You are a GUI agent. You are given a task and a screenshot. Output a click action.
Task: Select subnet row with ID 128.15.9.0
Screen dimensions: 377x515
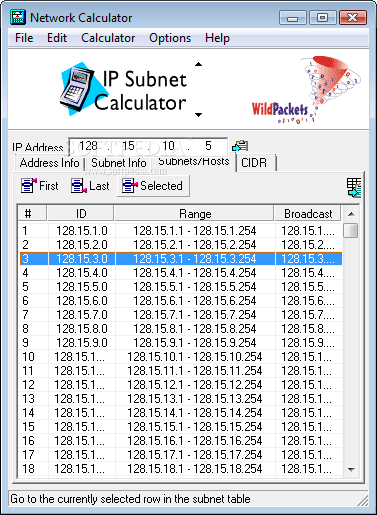tap(181, 343)
